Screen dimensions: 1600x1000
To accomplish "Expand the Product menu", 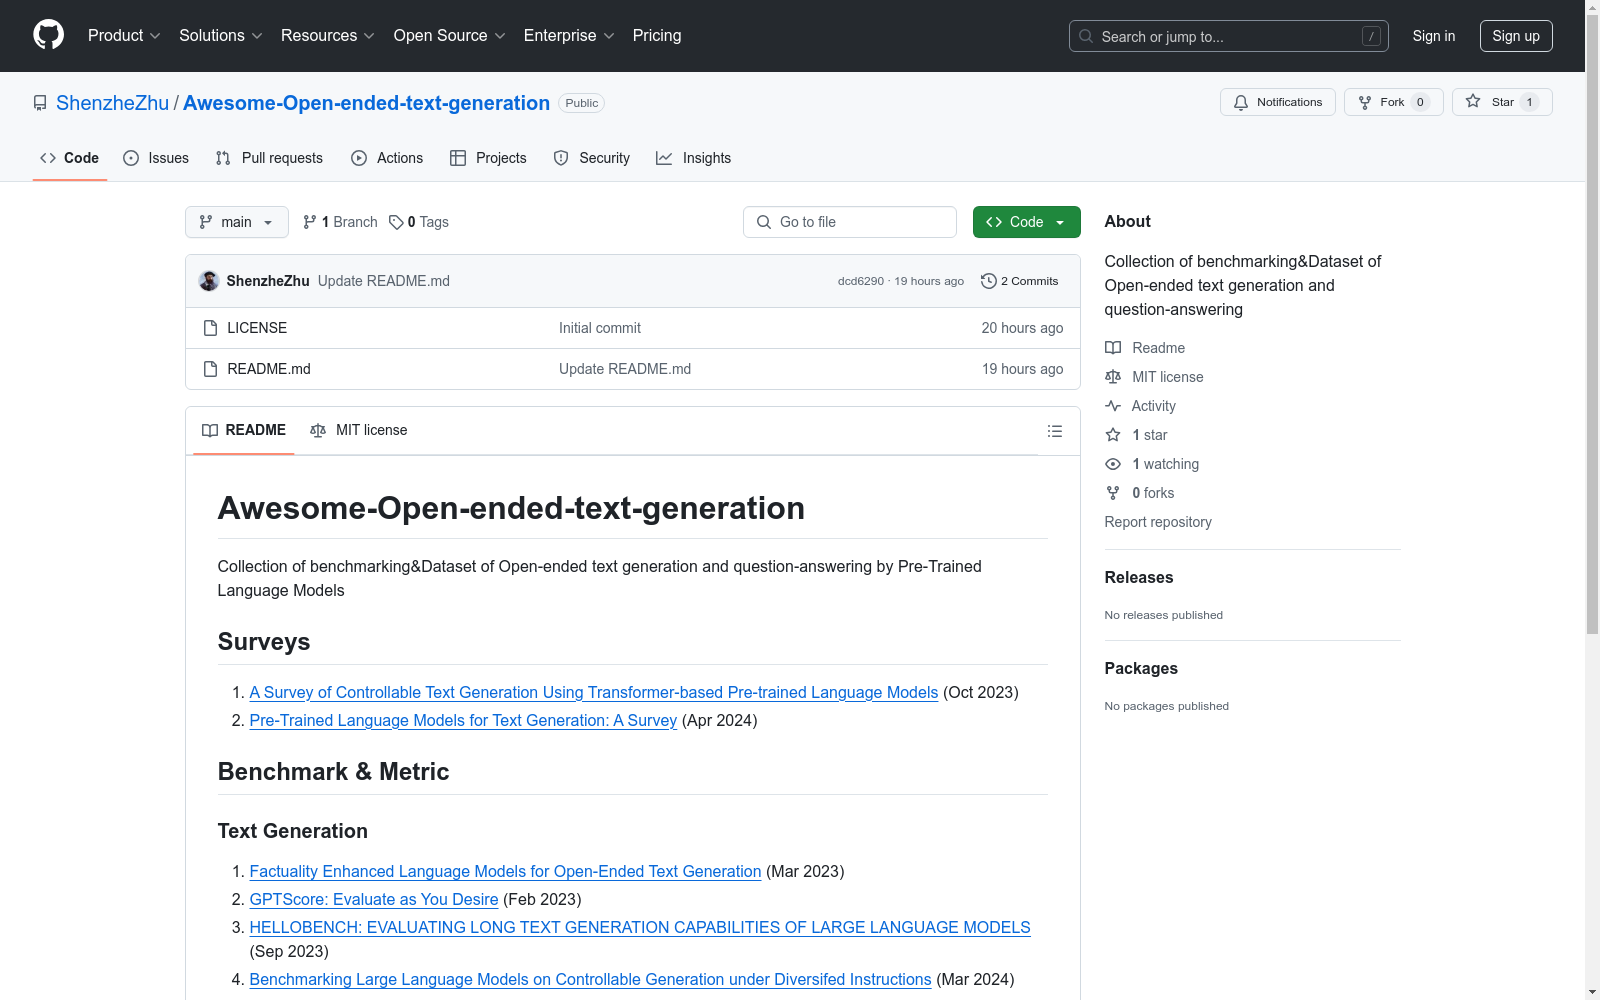I will (x=124, y=36).
